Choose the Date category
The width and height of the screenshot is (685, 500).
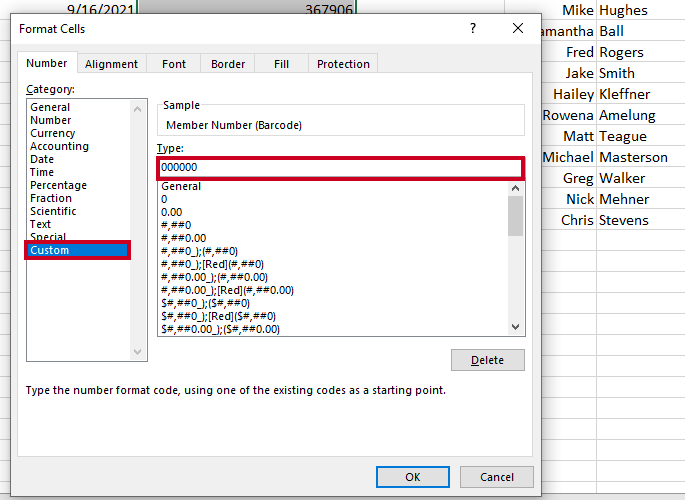[x=42, y=159]
